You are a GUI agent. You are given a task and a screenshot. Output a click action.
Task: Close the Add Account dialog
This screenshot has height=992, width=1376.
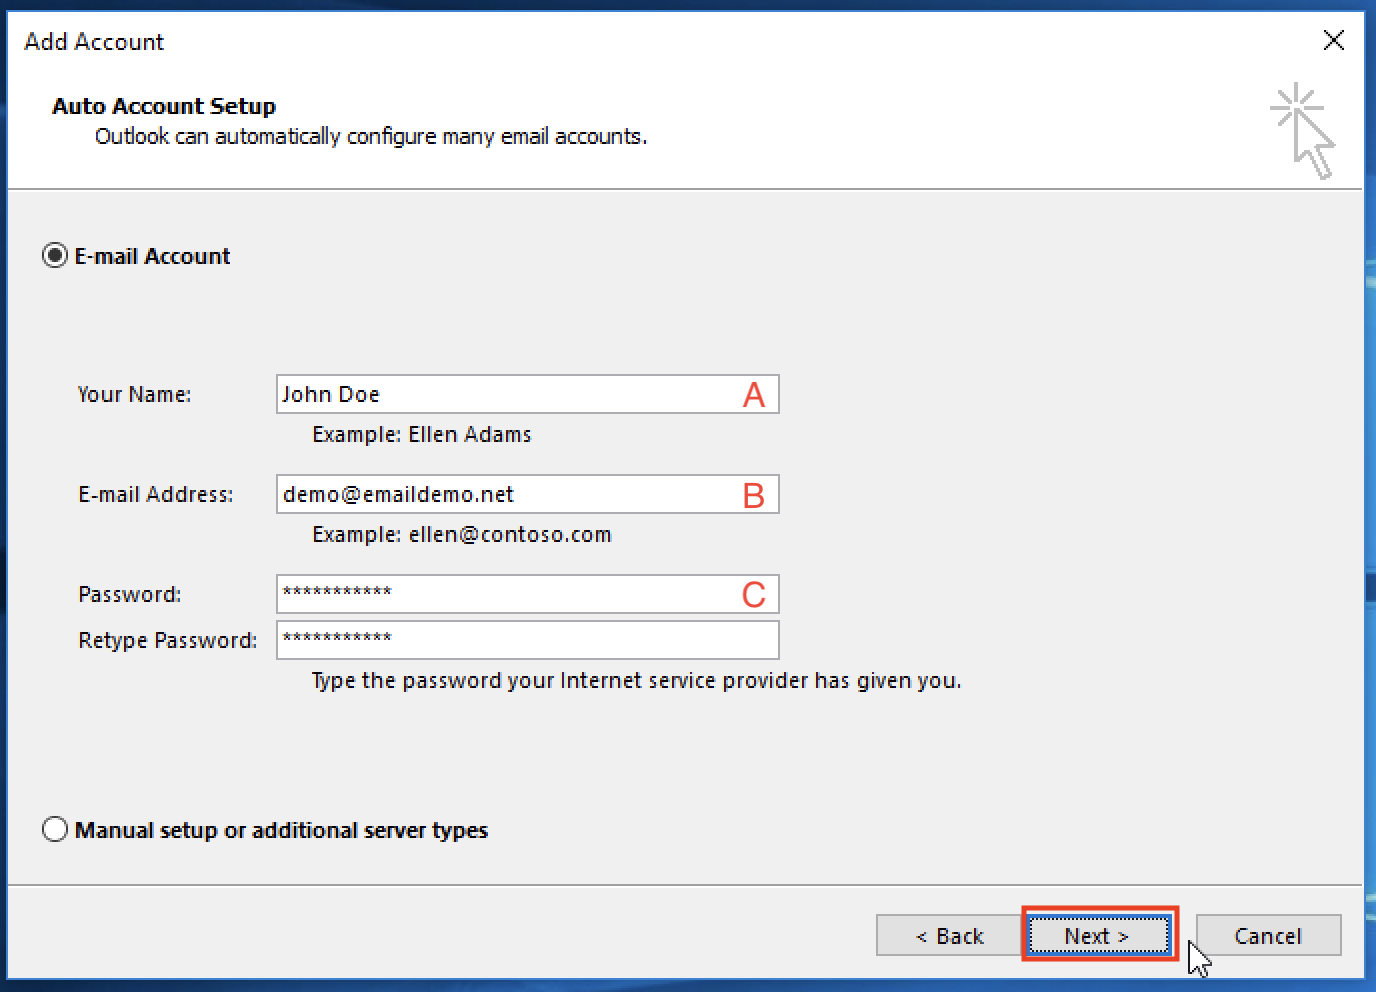point(1333,41)
